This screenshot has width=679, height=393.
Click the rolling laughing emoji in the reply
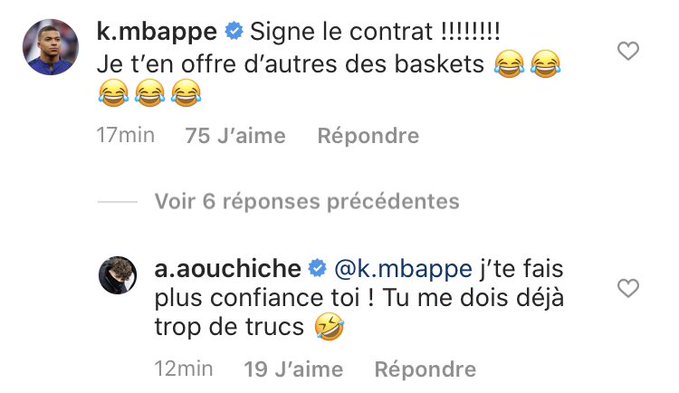point(329,327)
